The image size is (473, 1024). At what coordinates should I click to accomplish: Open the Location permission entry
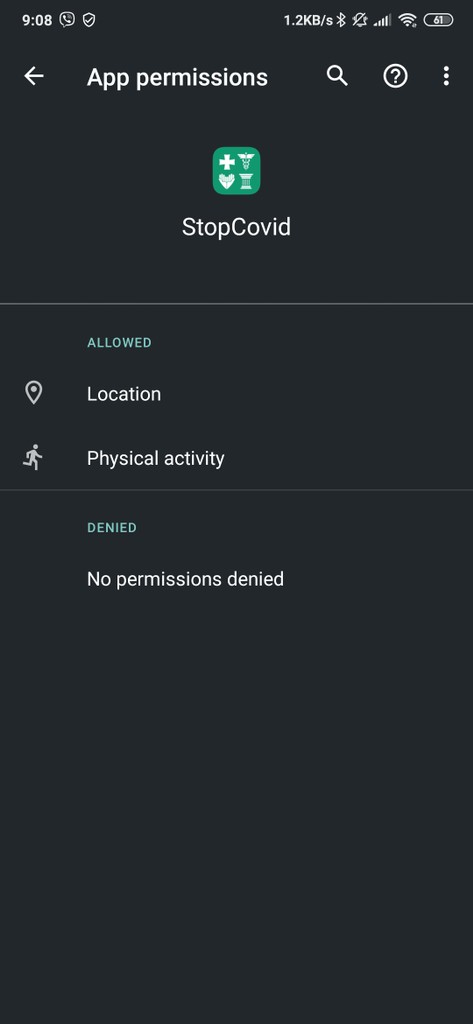point(236,394)
